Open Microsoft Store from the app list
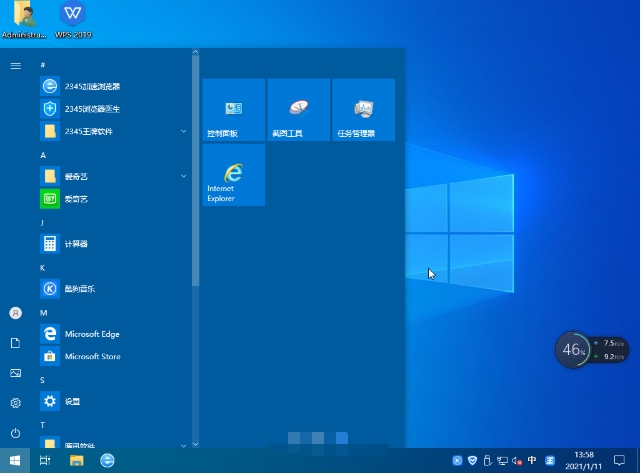 [92, 356]
